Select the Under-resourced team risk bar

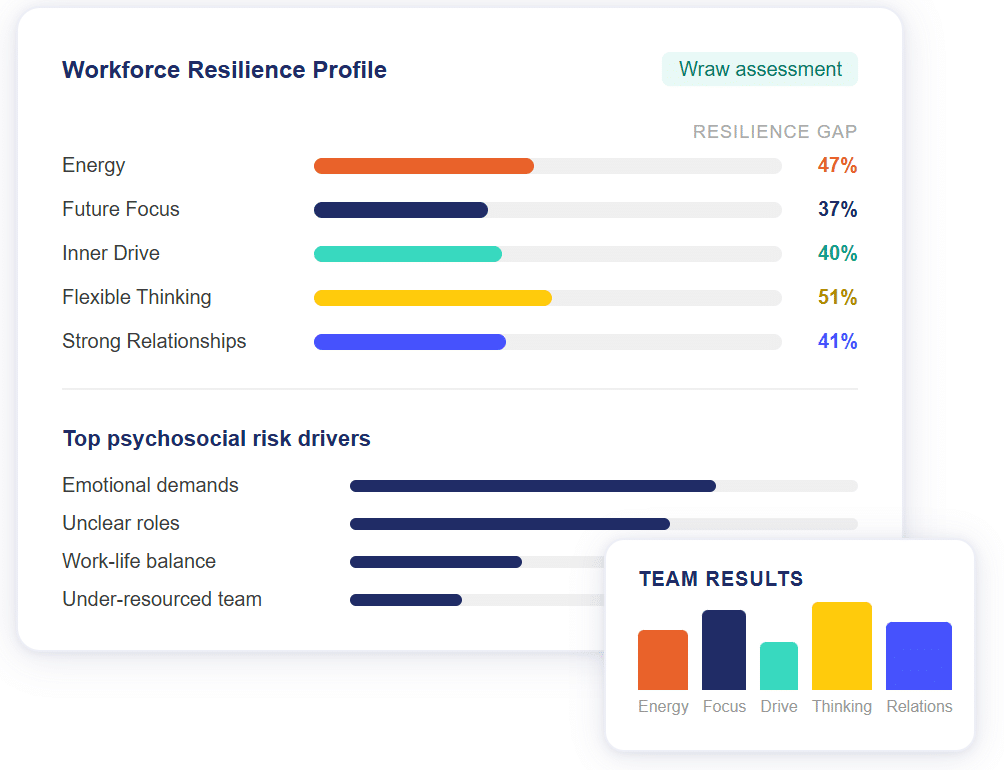tap(406, 600)
